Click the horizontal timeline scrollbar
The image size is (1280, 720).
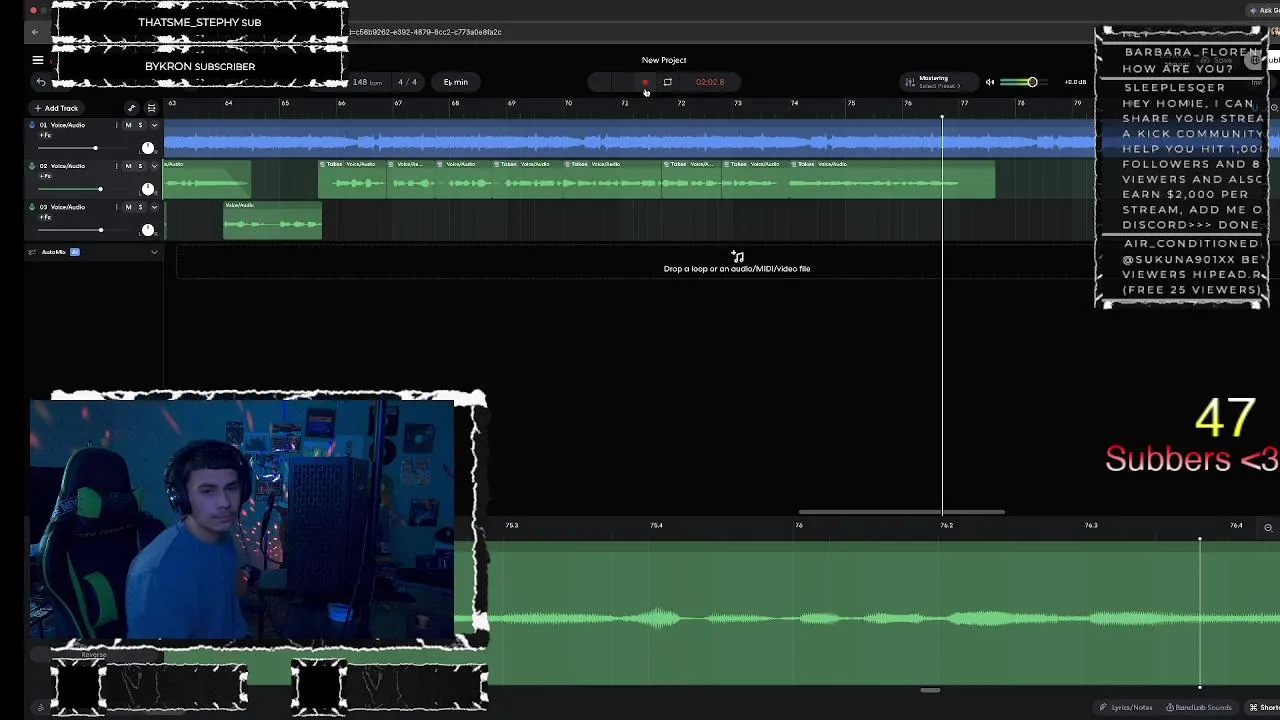[x=901, y=512]
